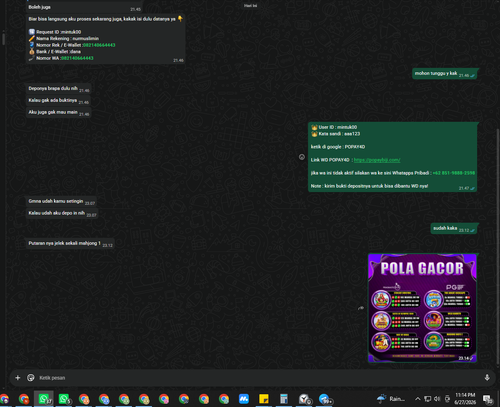Tap the +62 851-9888-2598 phone number
500x407 pixels.
(454, 173)
